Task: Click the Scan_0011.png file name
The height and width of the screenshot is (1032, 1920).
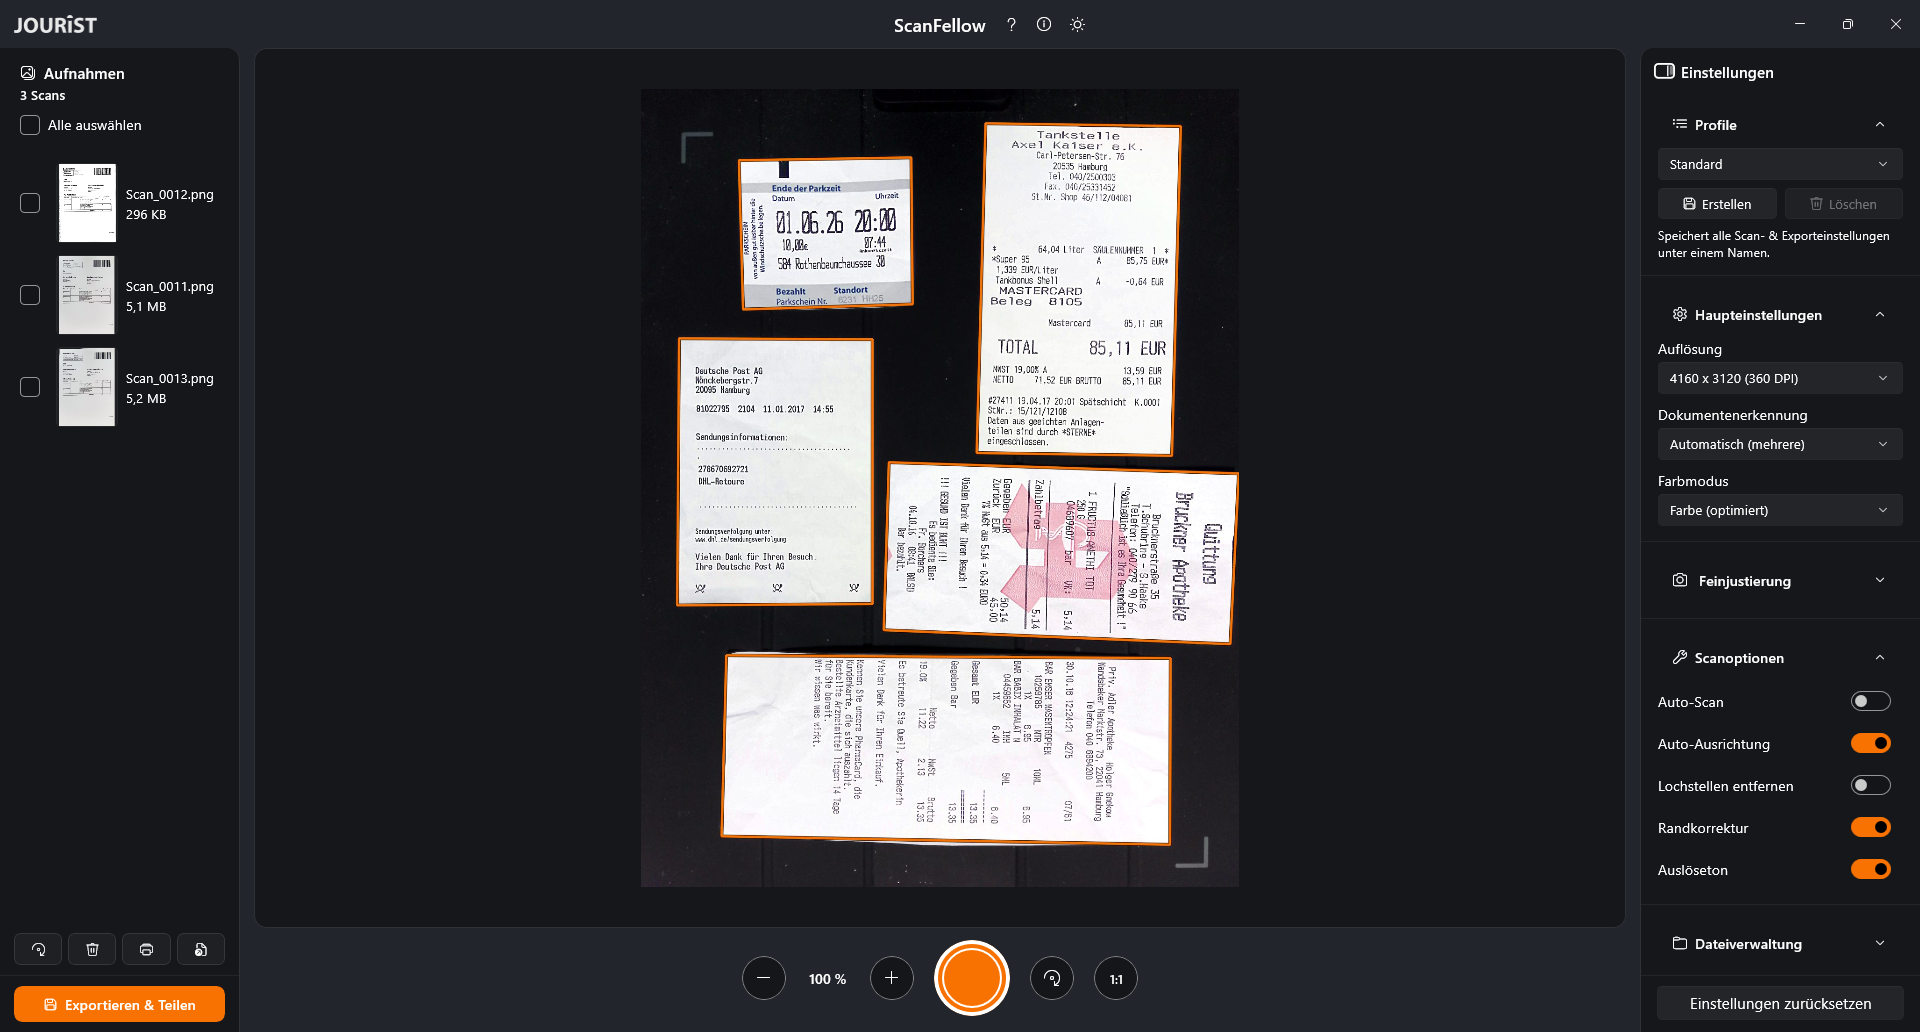Action: point(170,287)
